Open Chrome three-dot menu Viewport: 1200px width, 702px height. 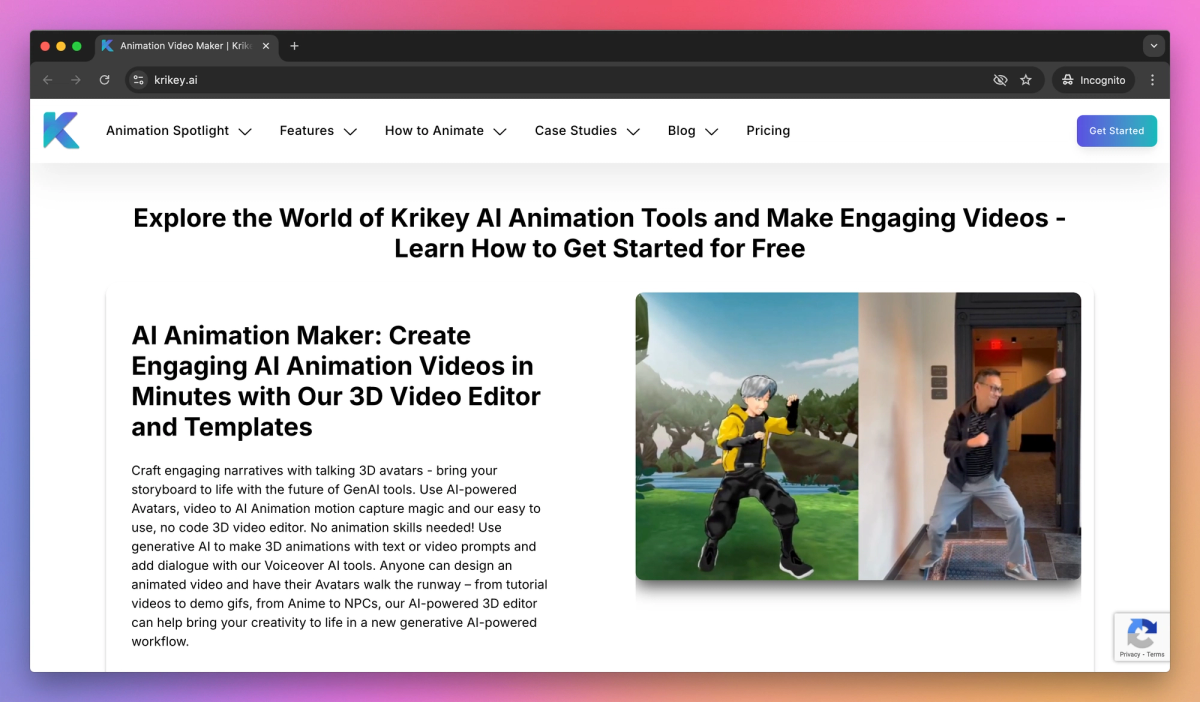point(1152,80)
